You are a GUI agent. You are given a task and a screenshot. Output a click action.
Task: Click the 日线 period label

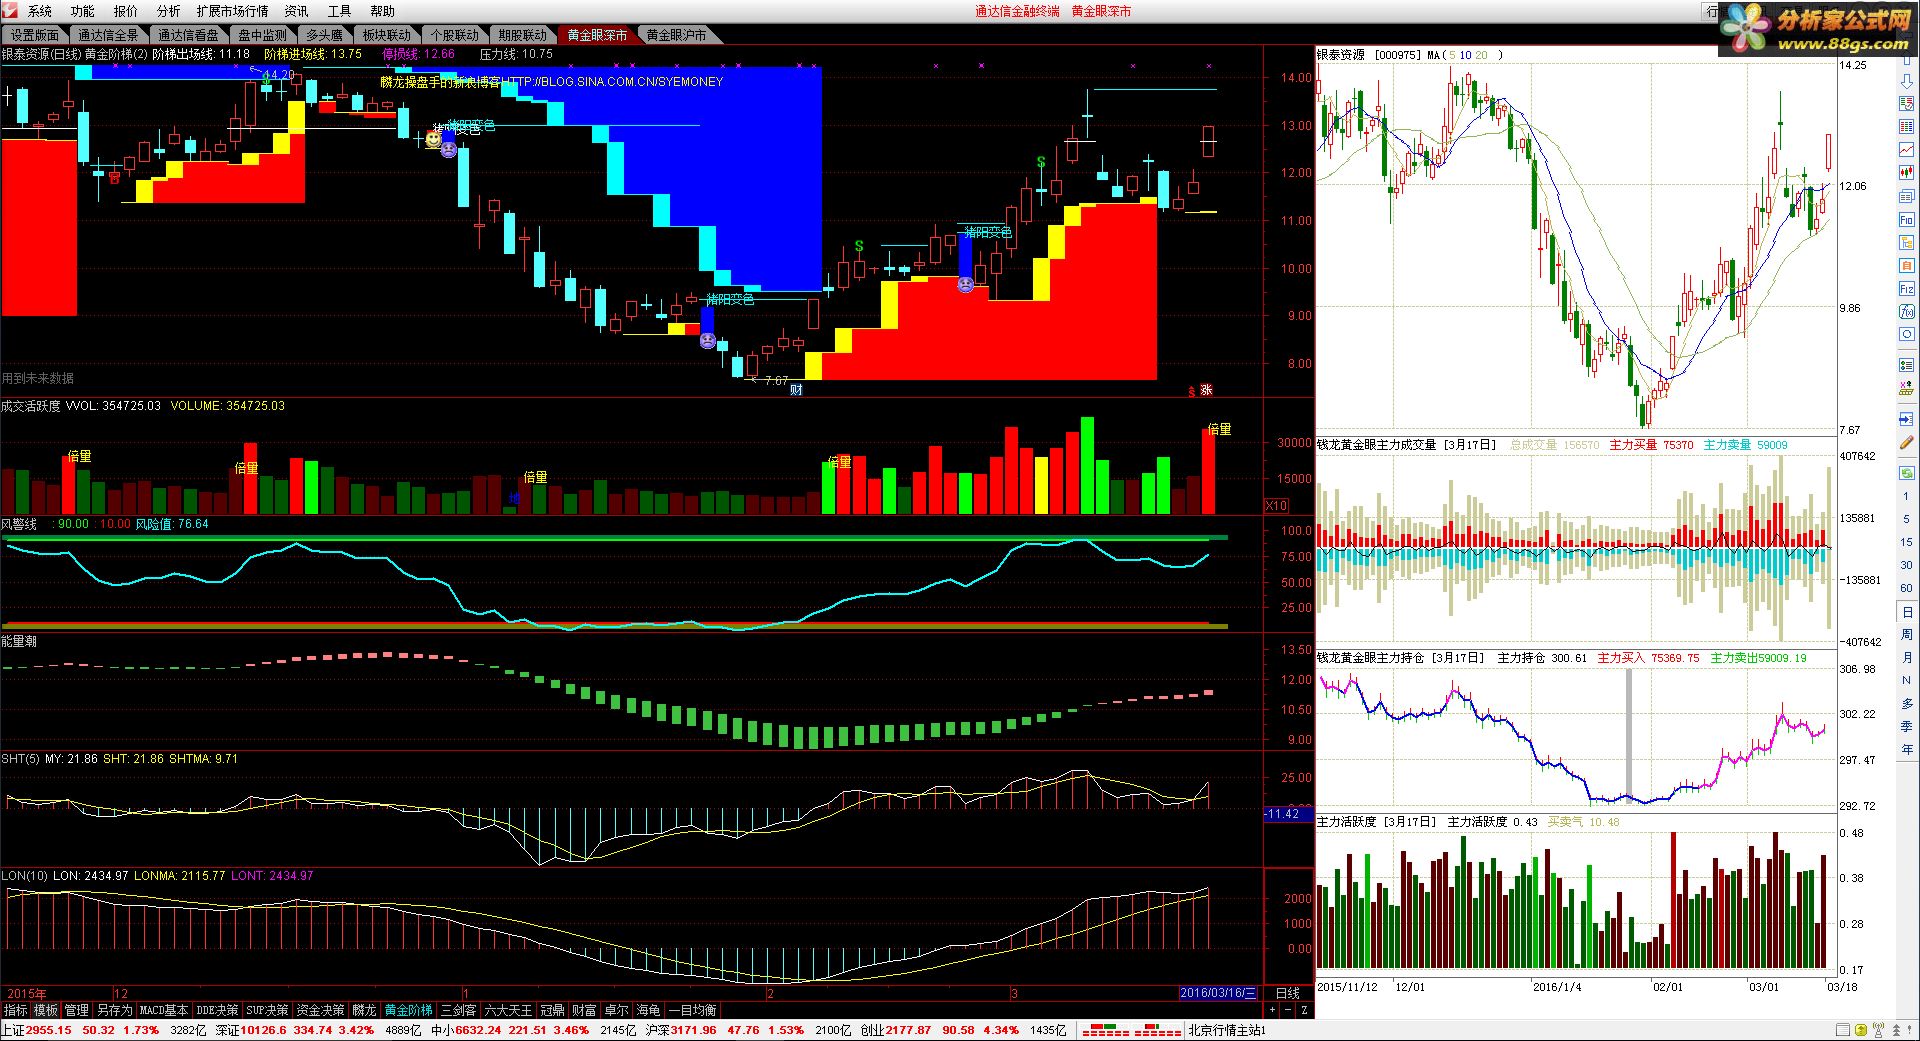tap(1288, 993)
